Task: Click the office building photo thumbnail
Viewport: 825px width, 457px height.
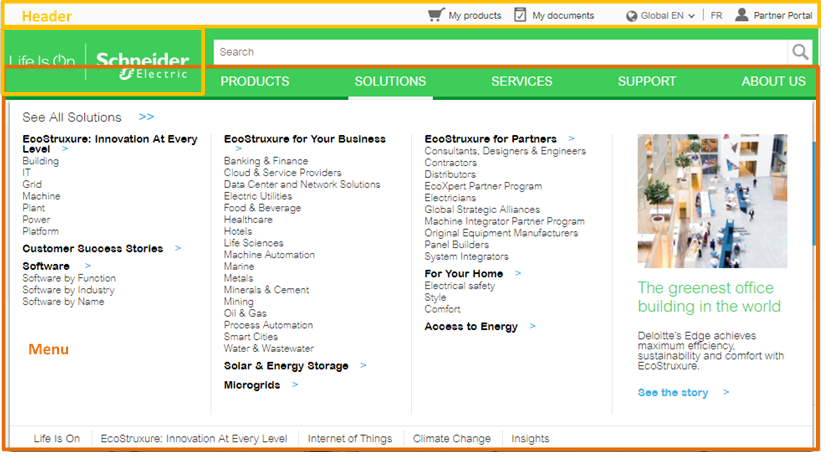Action: [x=712, y=201]
